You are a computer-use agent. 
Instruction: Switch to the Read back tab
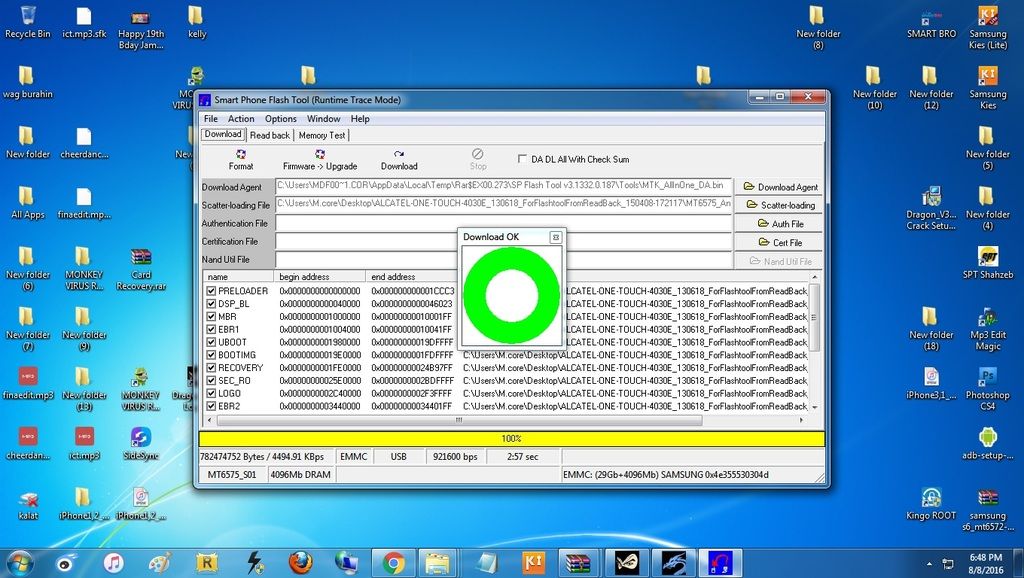point(269,135)
